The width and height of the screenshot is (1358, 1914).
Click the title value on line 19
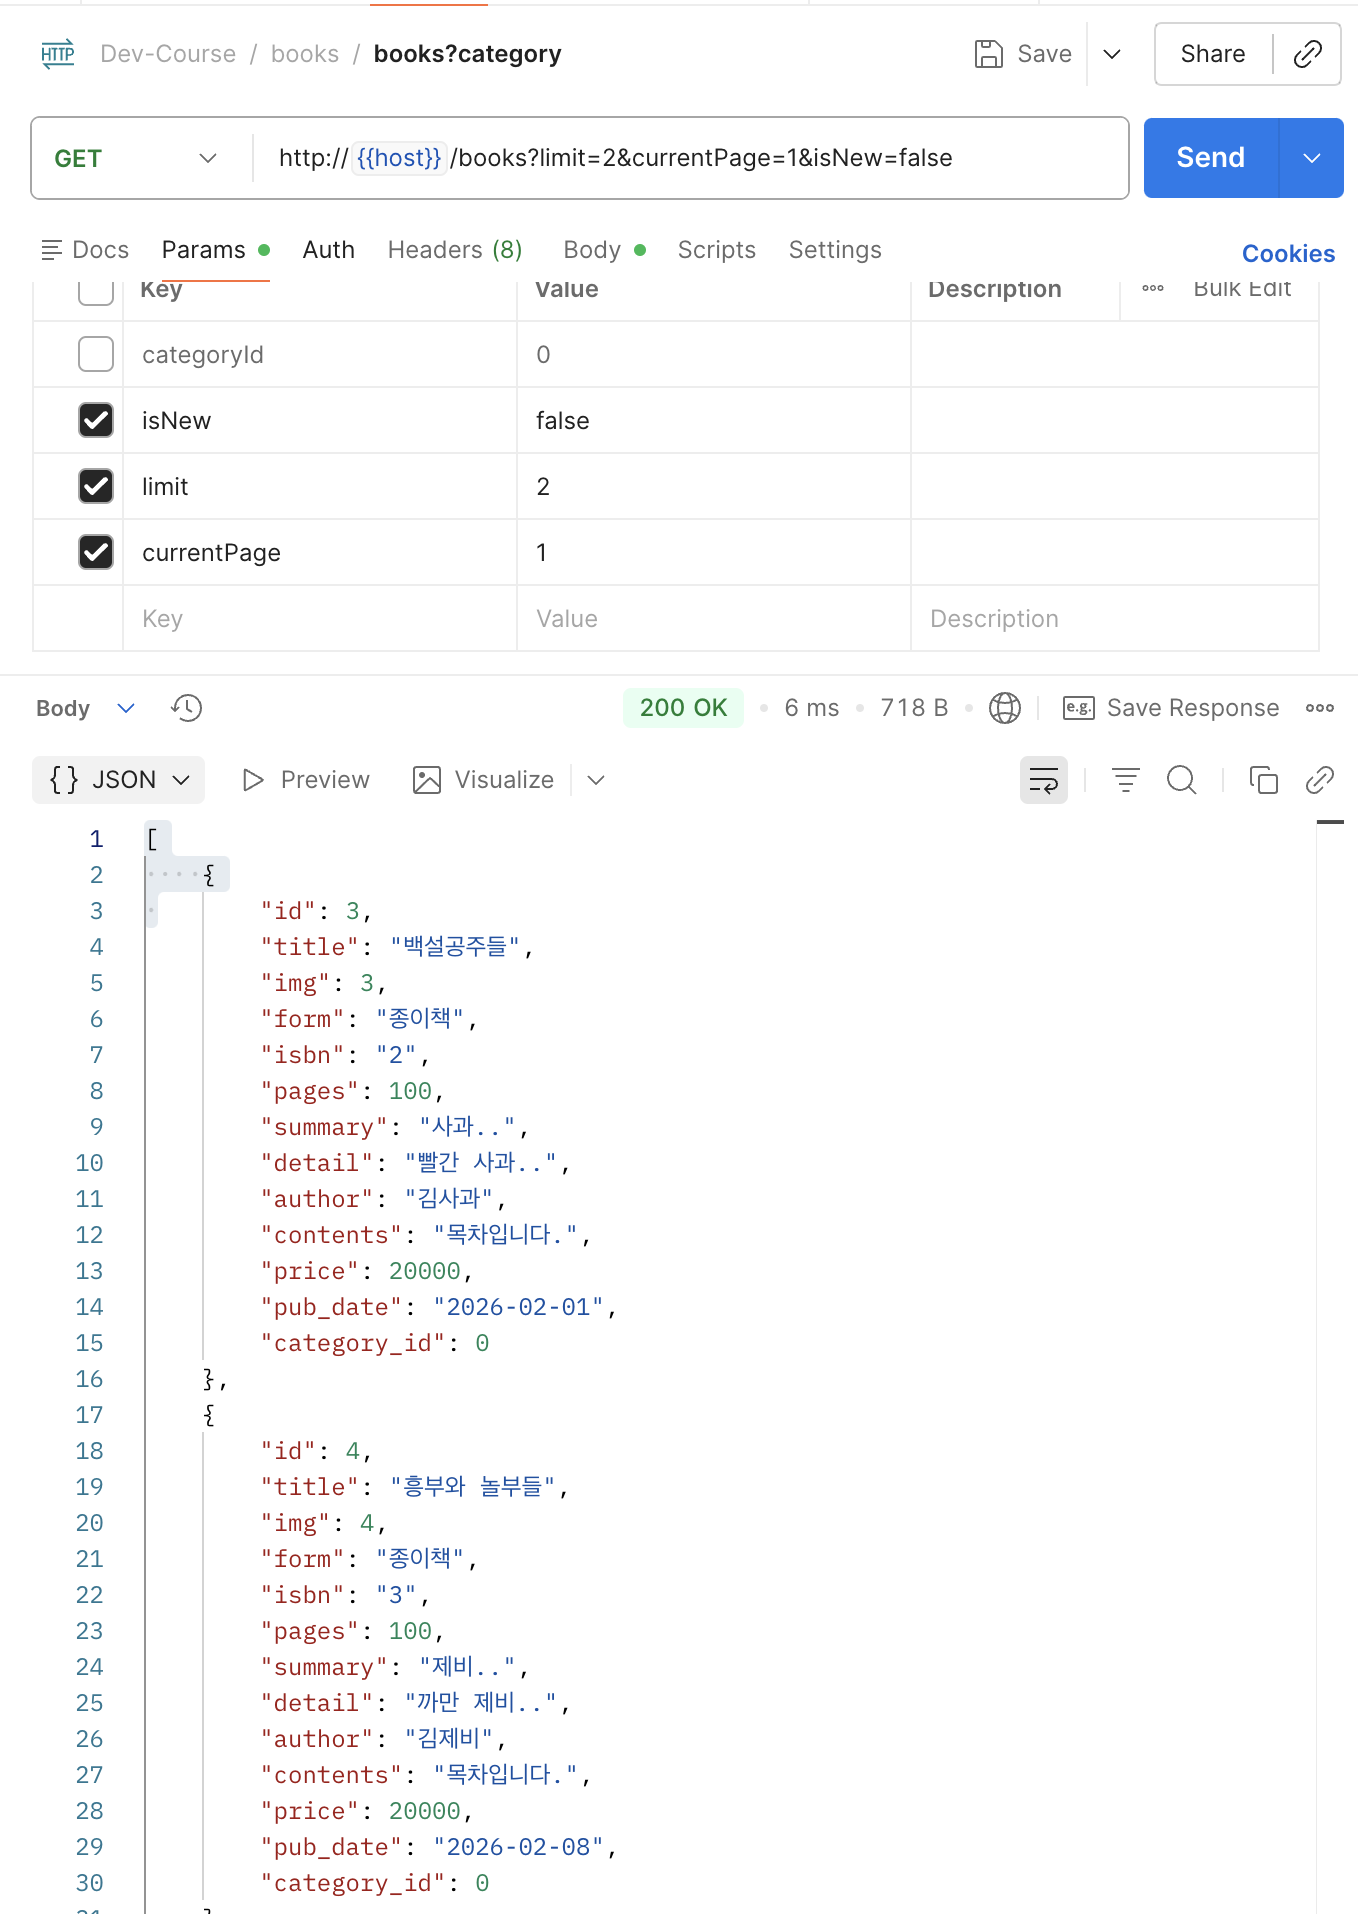472,1487
